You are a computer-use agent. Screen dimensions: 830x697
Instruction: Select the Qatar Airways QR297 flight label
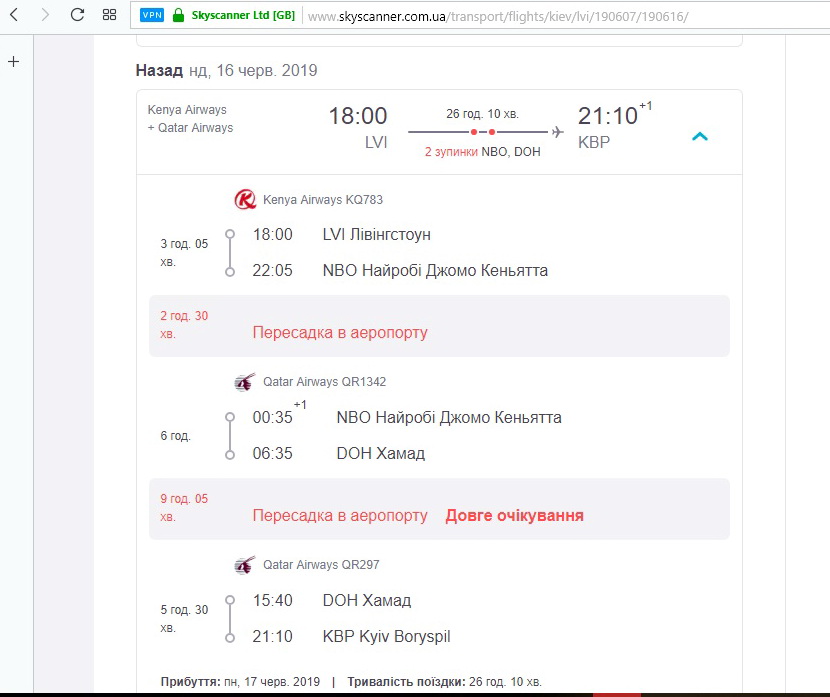tap(321, 565)
